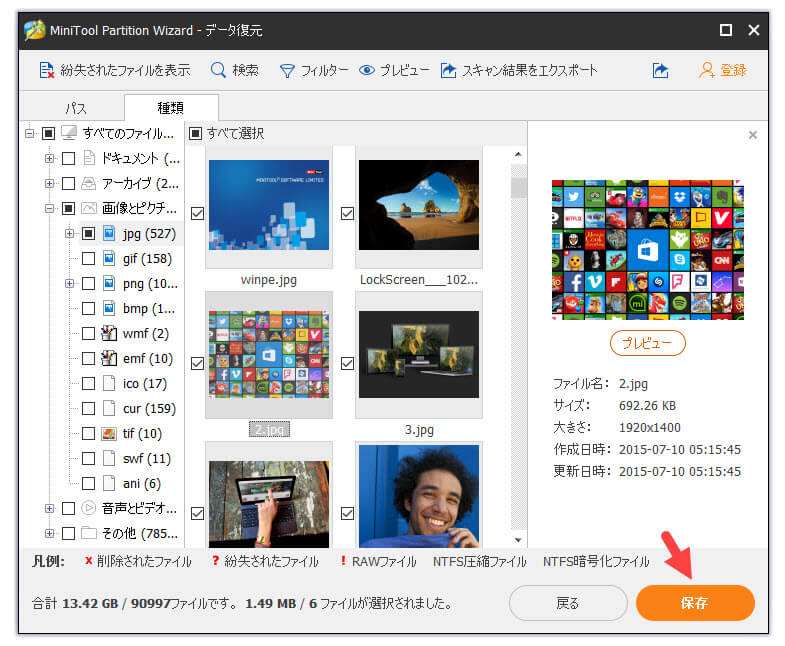Click the tif file type icon
The width and height of the screenshot is (785, 646).
click(x=109, y=434)
